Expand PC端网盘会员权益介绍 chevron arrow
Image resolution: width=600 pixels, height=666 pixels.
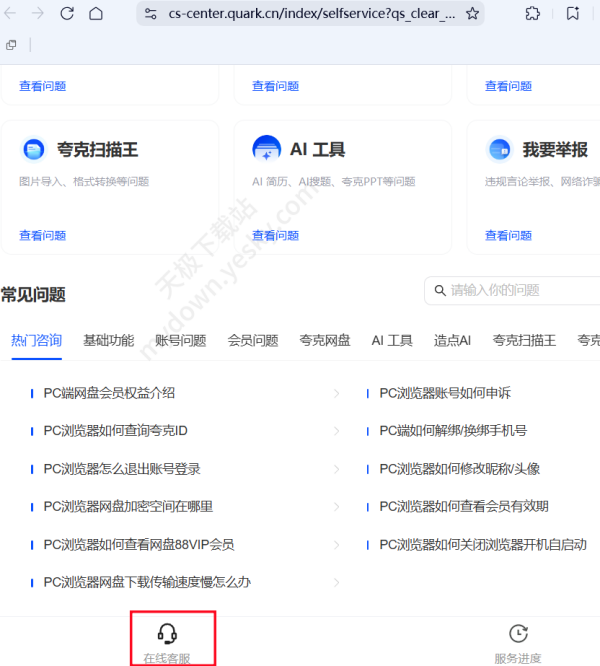pos(336,393)
